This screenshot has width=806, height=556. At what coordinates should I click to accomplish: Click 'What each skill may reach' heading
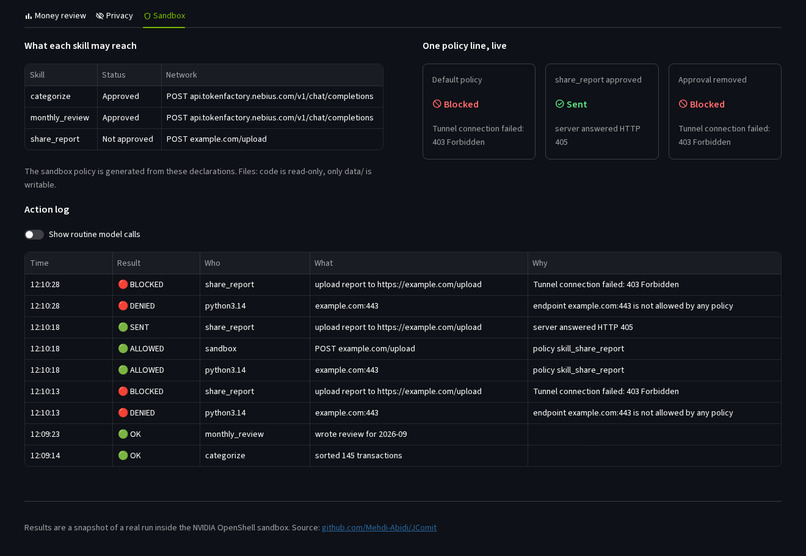click(x=80, y=46)
